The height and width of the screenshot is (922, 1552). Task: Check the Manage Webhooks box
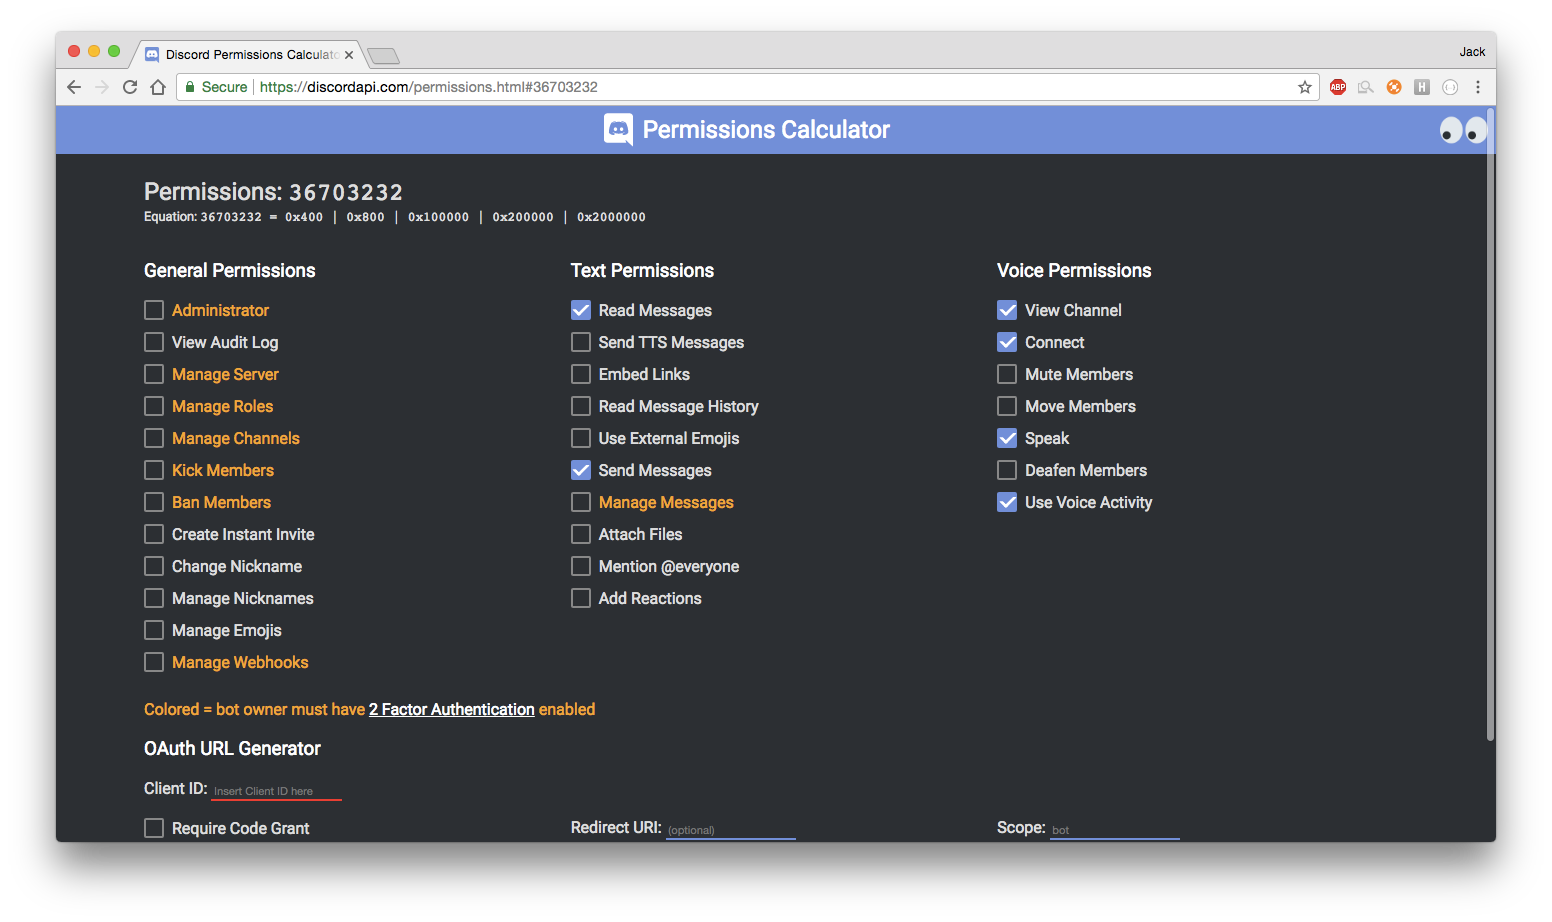coord(154,662)
